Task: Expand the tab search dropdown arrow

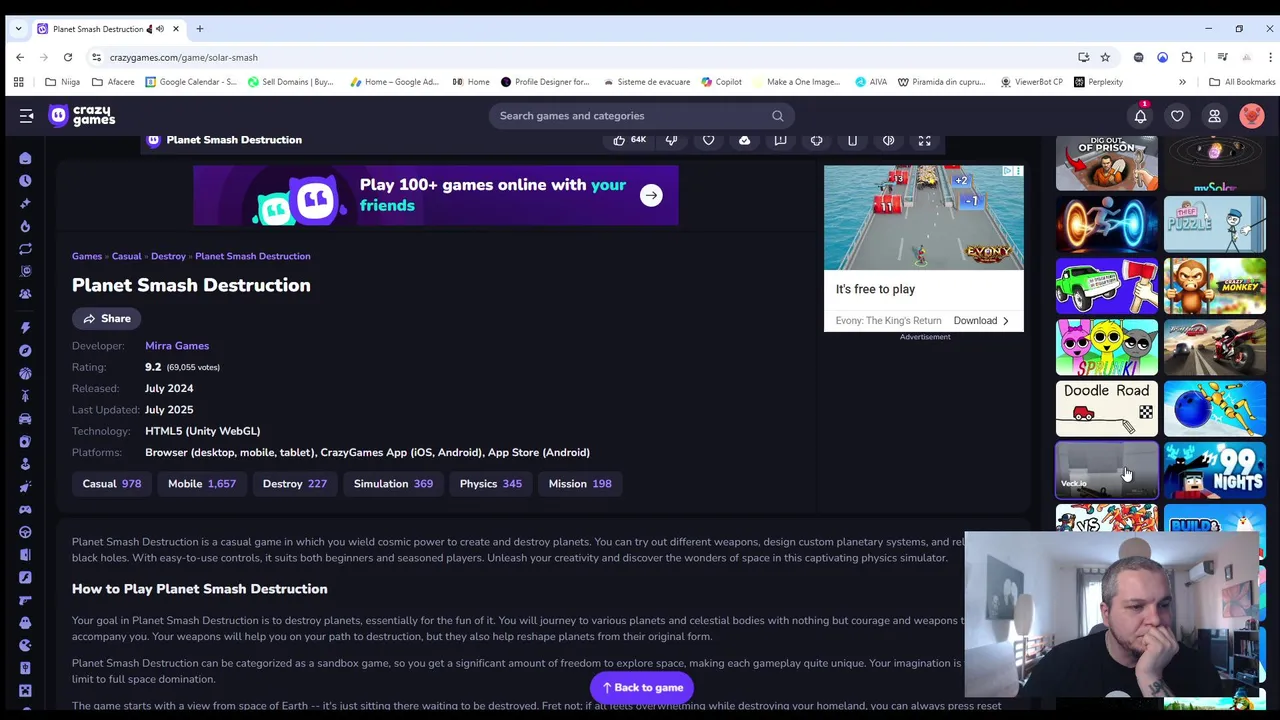Action: [x=18, y=29]
